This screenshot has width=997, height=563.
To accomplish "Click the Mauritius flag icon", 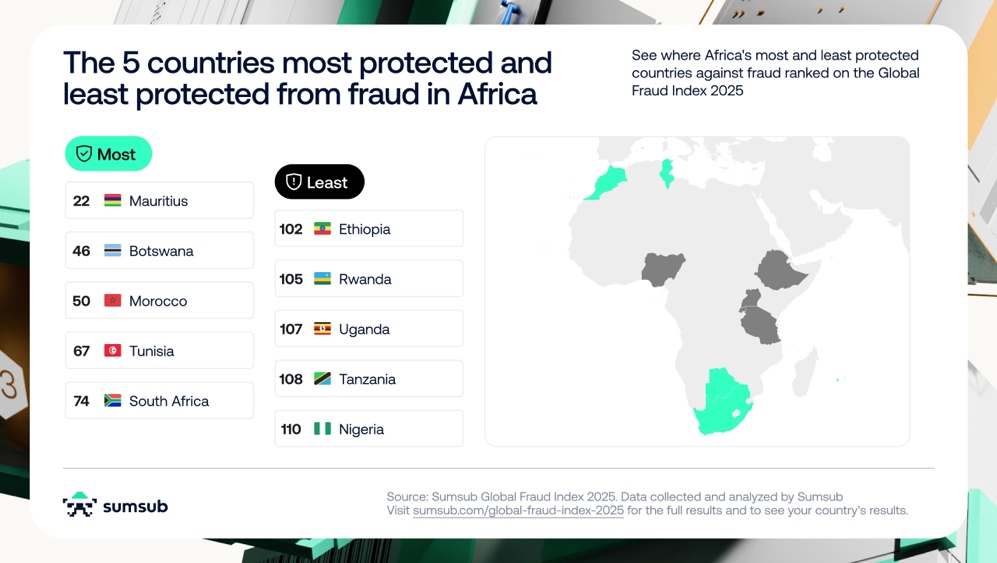I will tap(113, 201).
